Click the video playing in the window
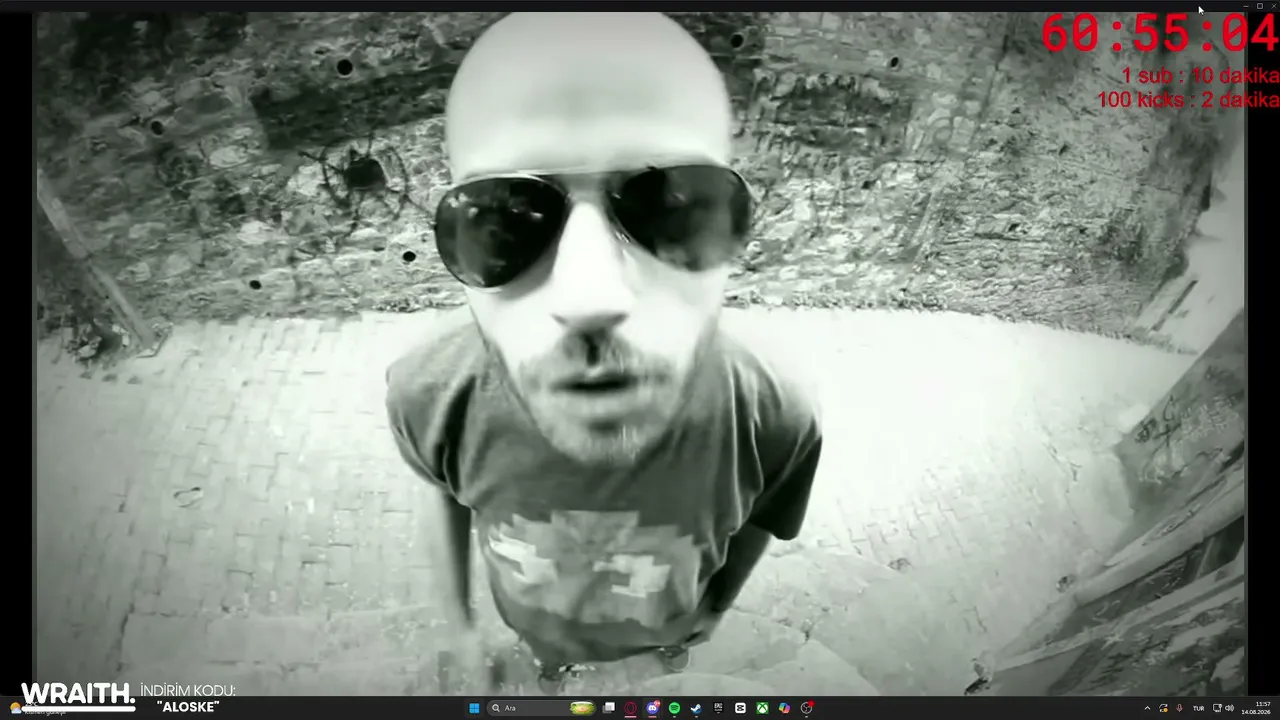Image resolution: width=1280 pixels, height=720 pixels. [x=640, y=353]
